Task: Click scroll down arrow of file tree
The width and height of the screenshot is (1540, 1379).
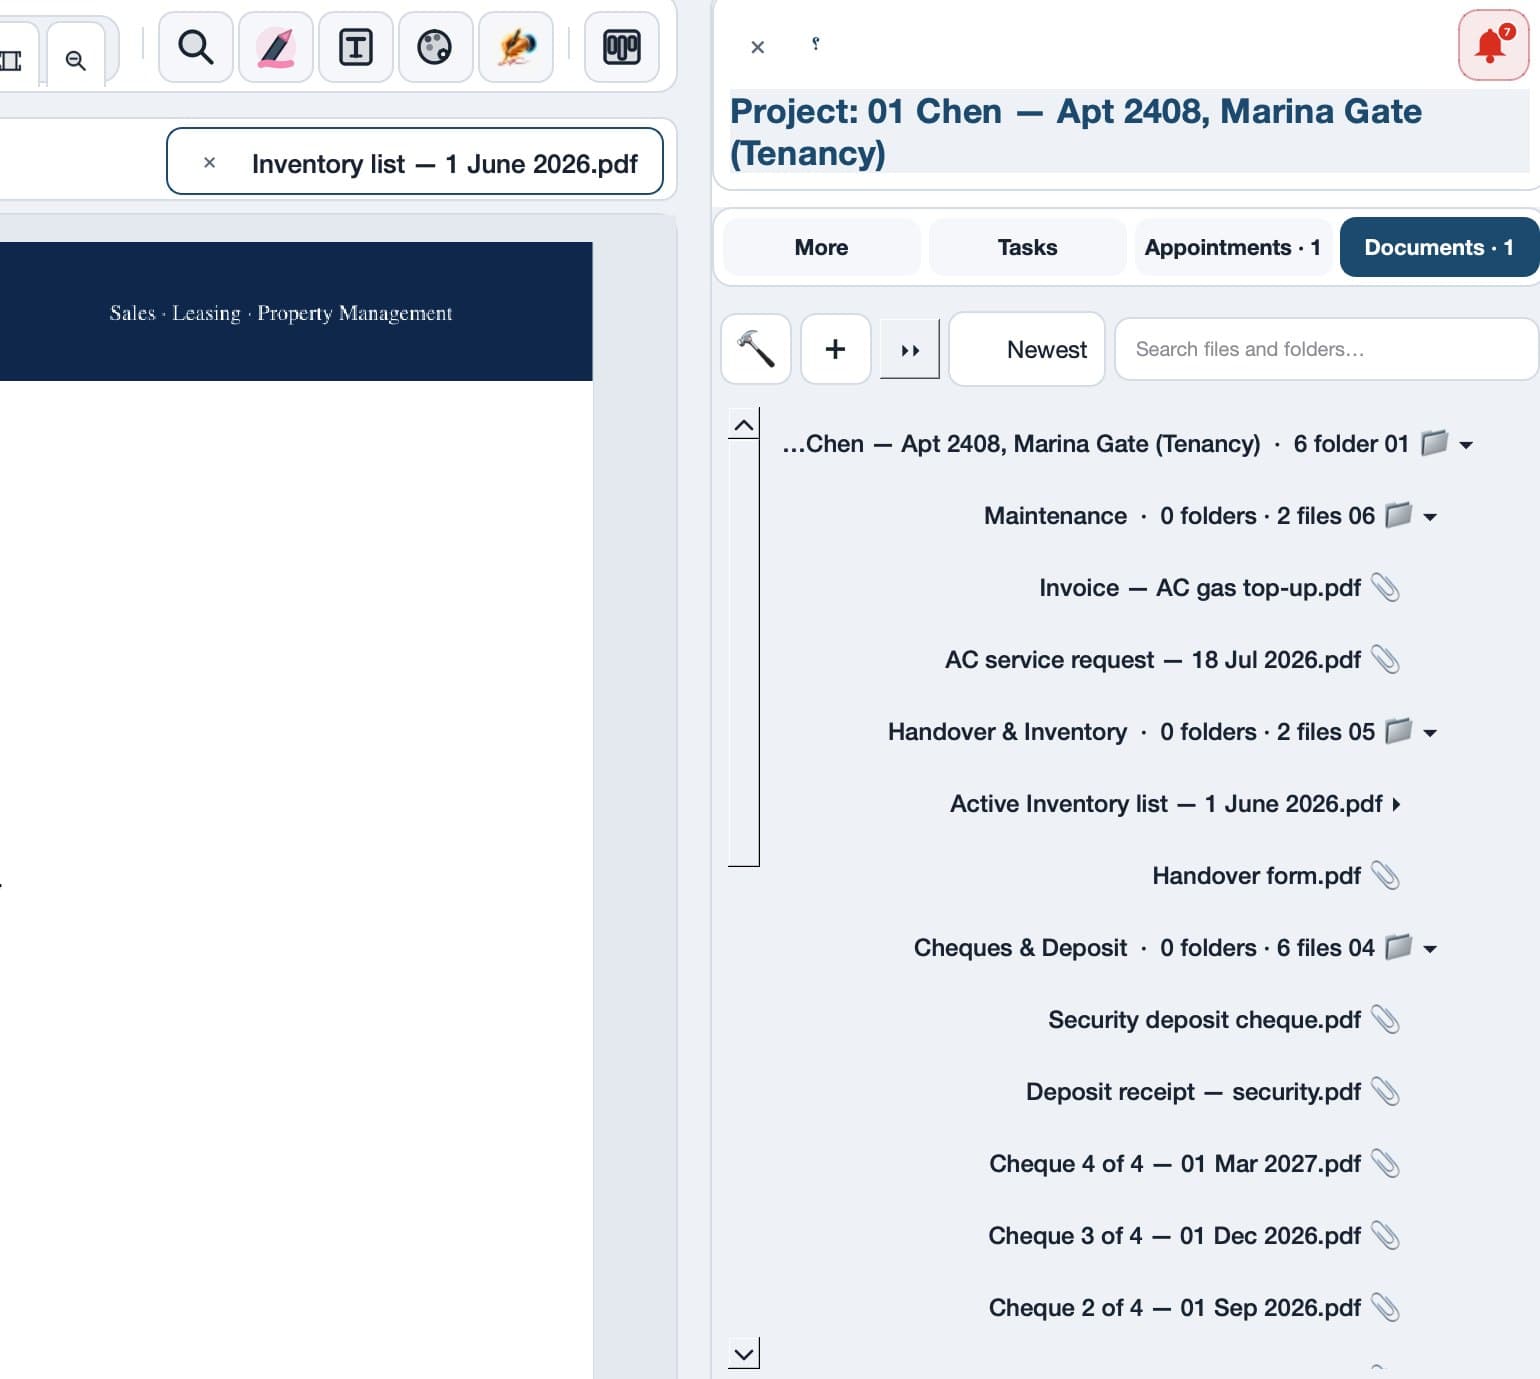Action: click(744, 1354)
